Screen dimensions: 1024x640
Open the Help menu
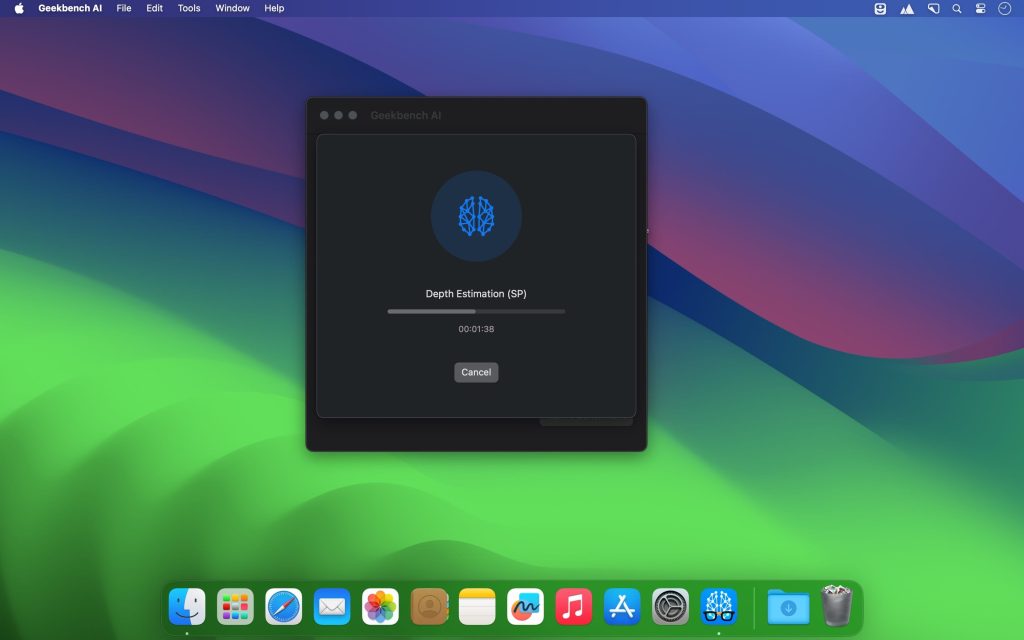[x=273, y=8]
